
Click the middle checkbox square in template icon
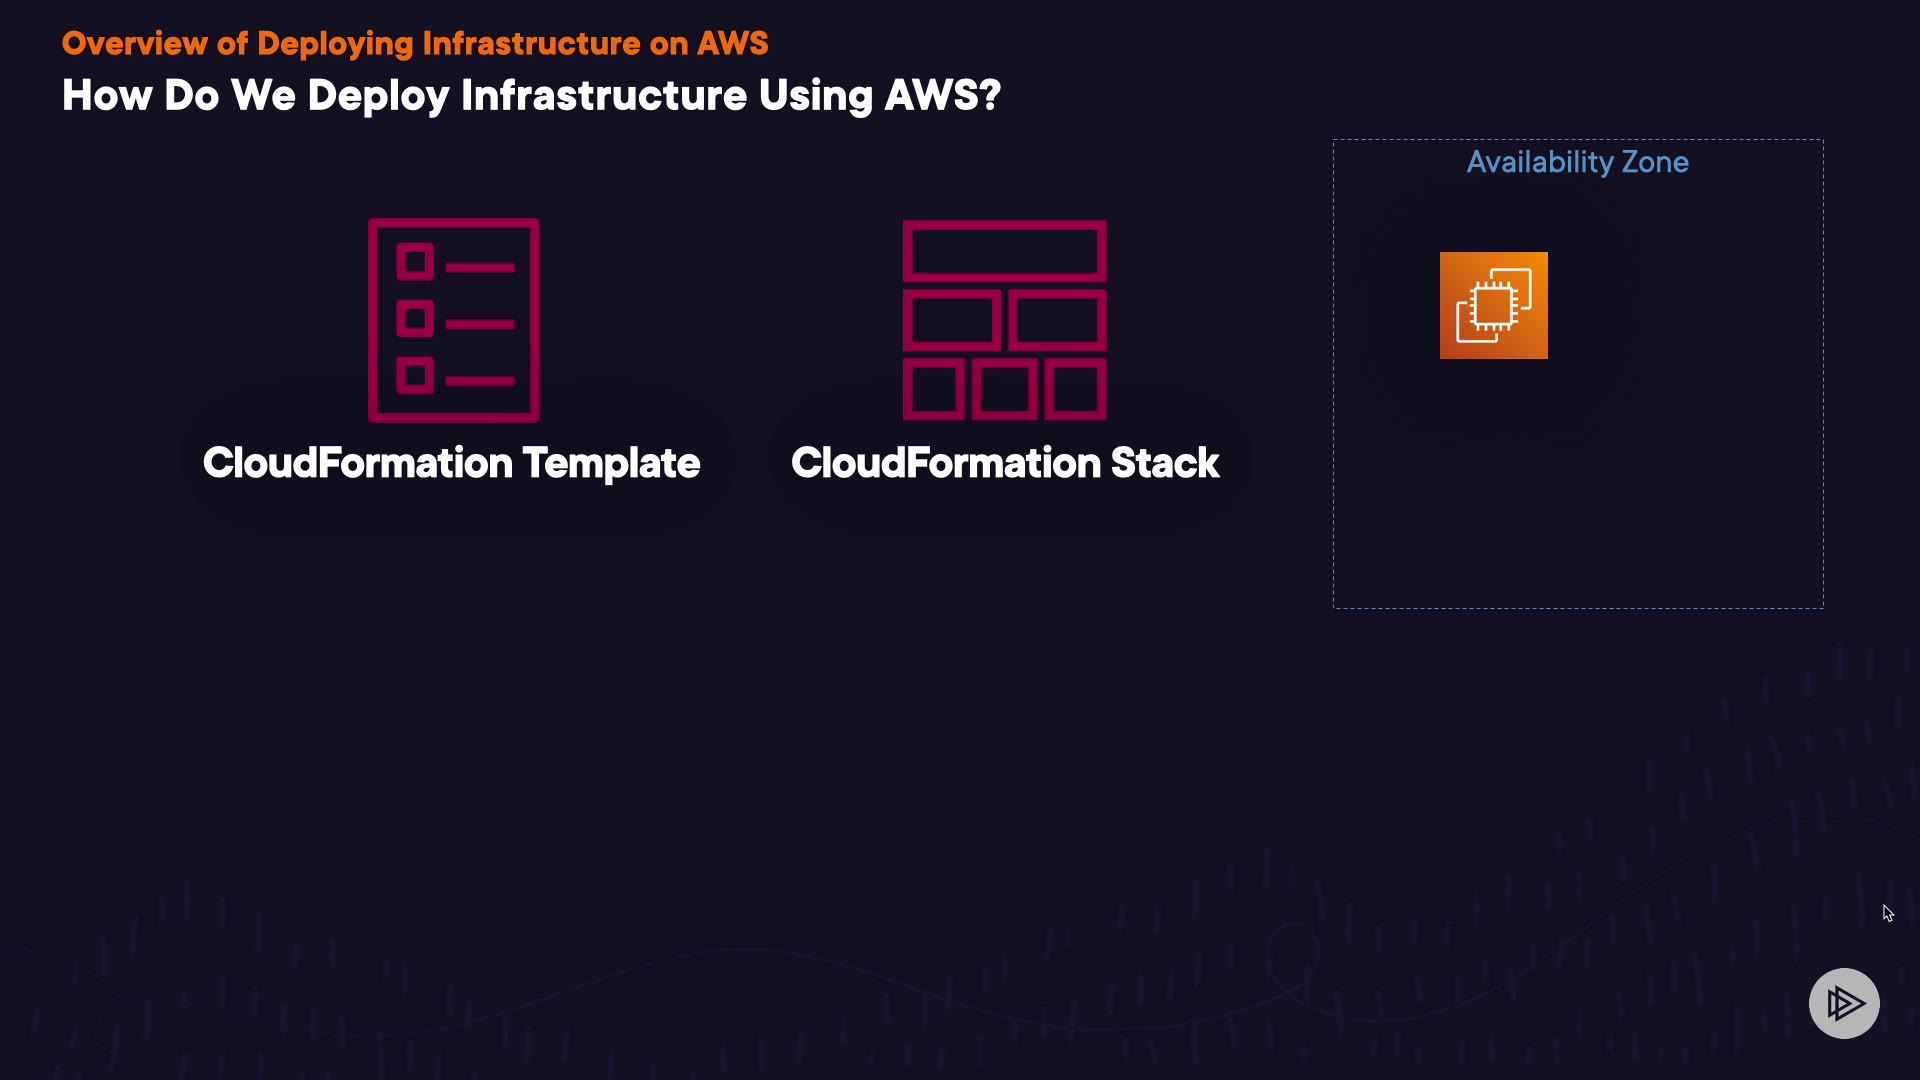point(414,319)
